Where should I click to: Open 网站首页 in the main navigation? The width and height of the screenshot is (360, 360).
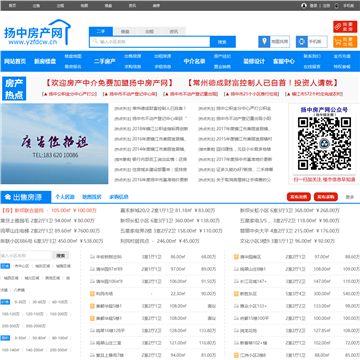tap(15, 61)
